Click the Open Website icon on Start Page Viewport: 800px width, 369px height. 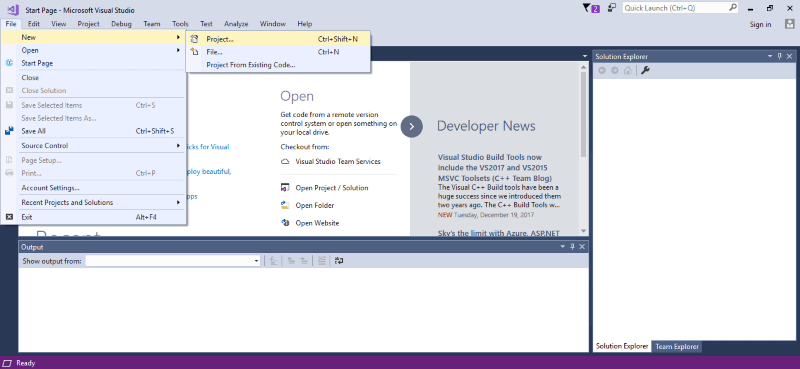pyautogui.click(x=285, y=223)
